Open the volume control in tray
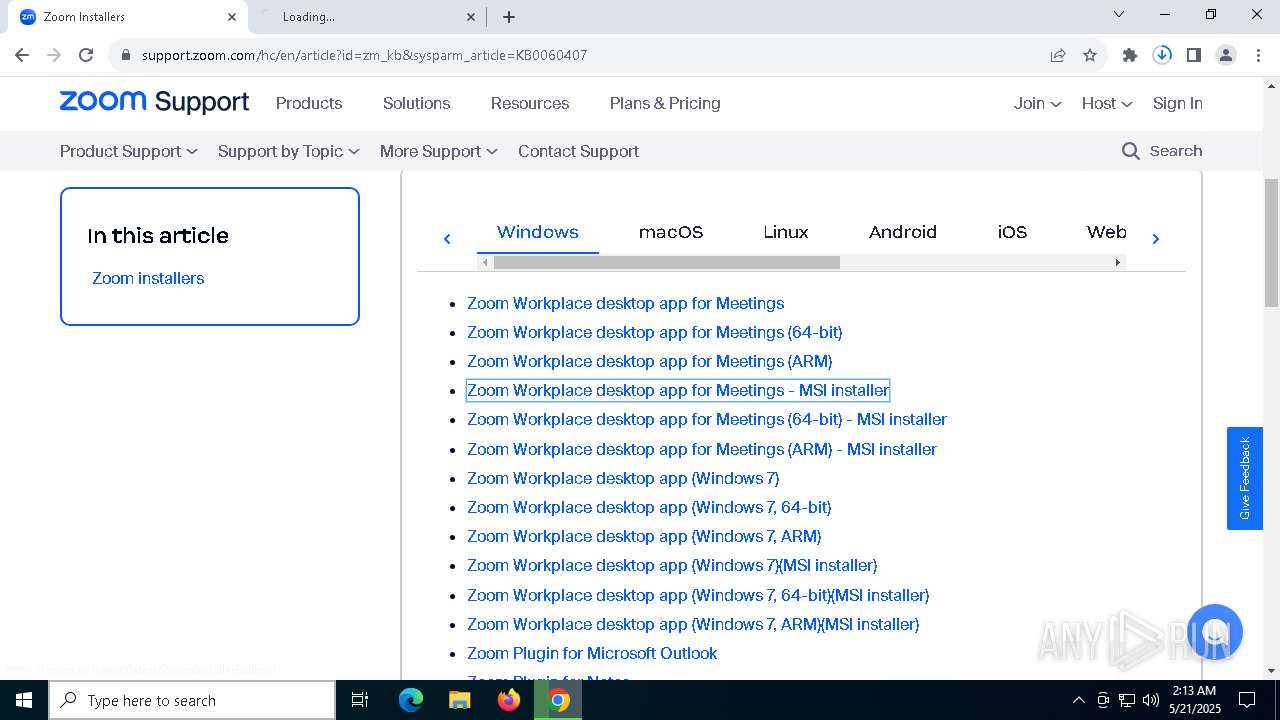Image resolution: width=1280 pixels, height=720 pixels. pos(1150,700)
